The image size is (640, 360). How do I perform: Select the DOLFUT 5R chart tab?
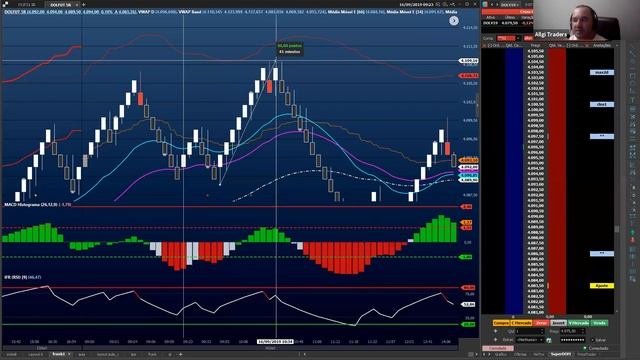[61, 4]
